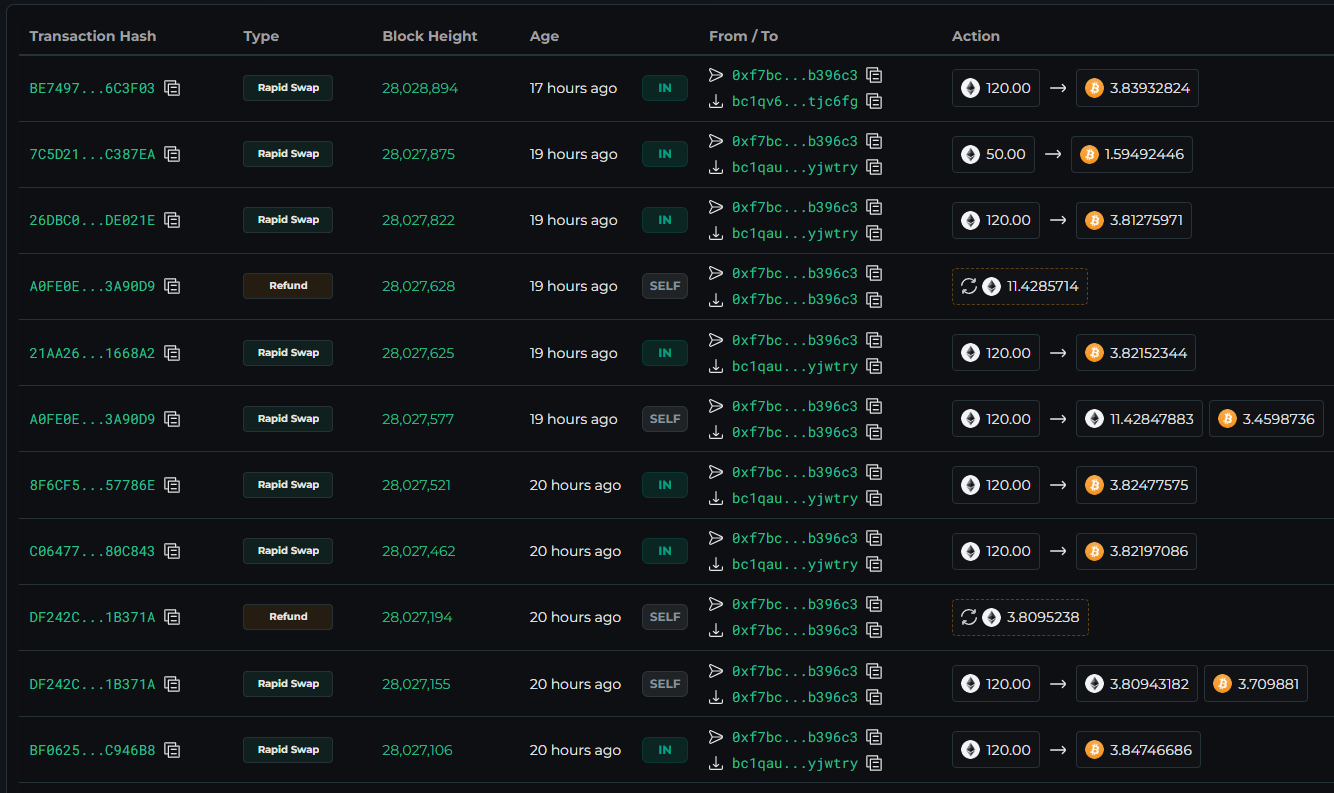Copy the bc1qau address in the C06477 row

(874, 564)
